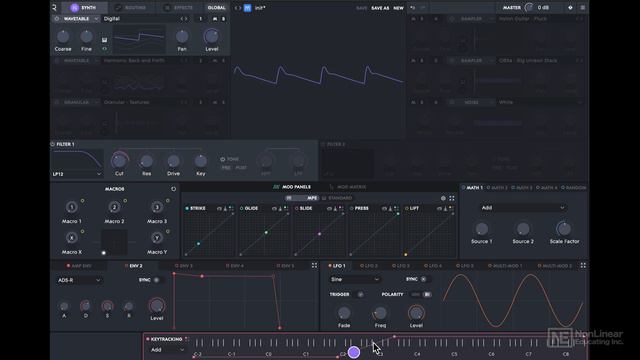Click Macro 3 assign dot

click(x=167, y=201)
